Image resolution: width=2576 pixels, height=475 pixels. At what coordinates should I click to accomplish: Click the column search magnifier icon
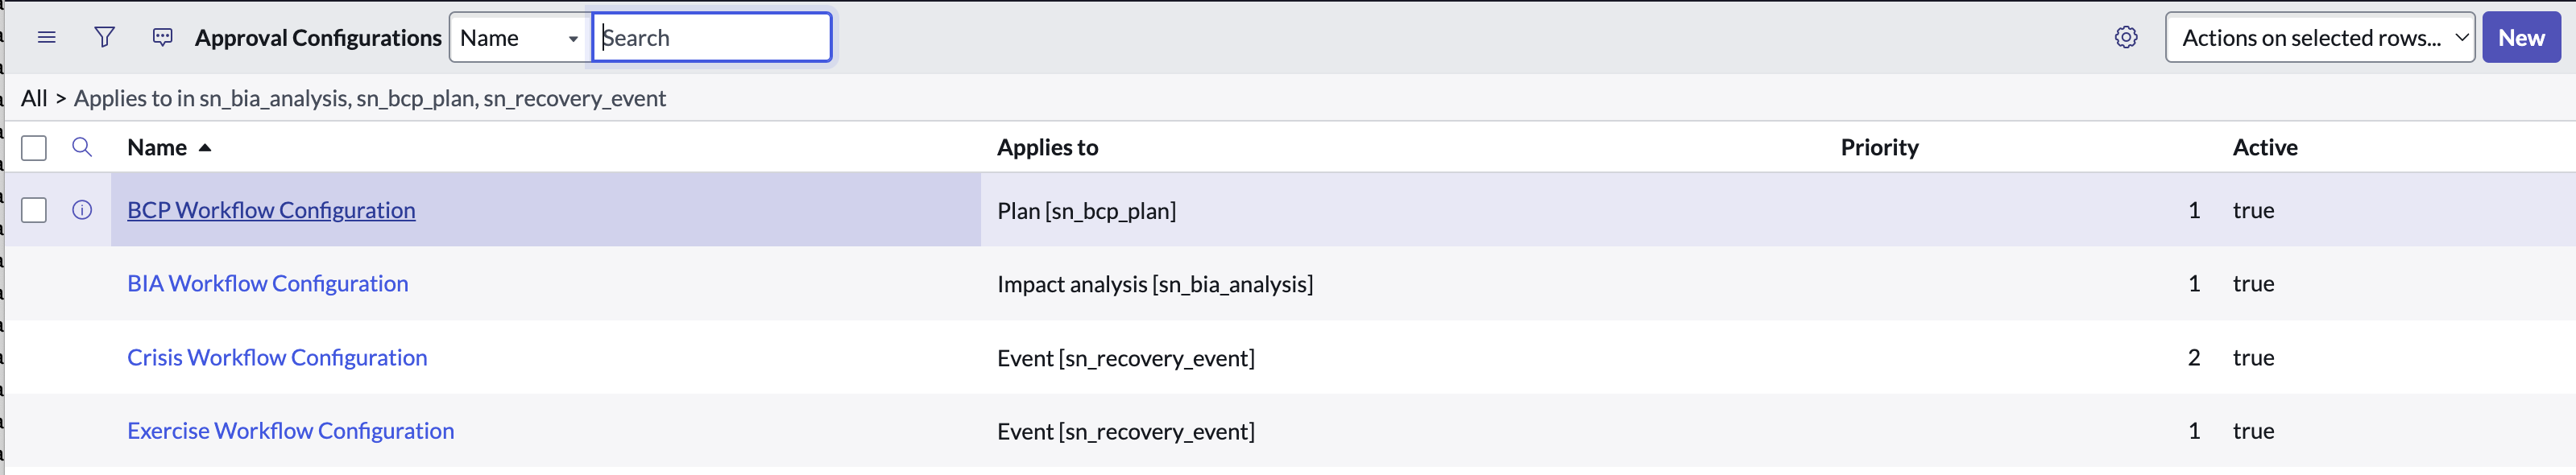[82, 148]
